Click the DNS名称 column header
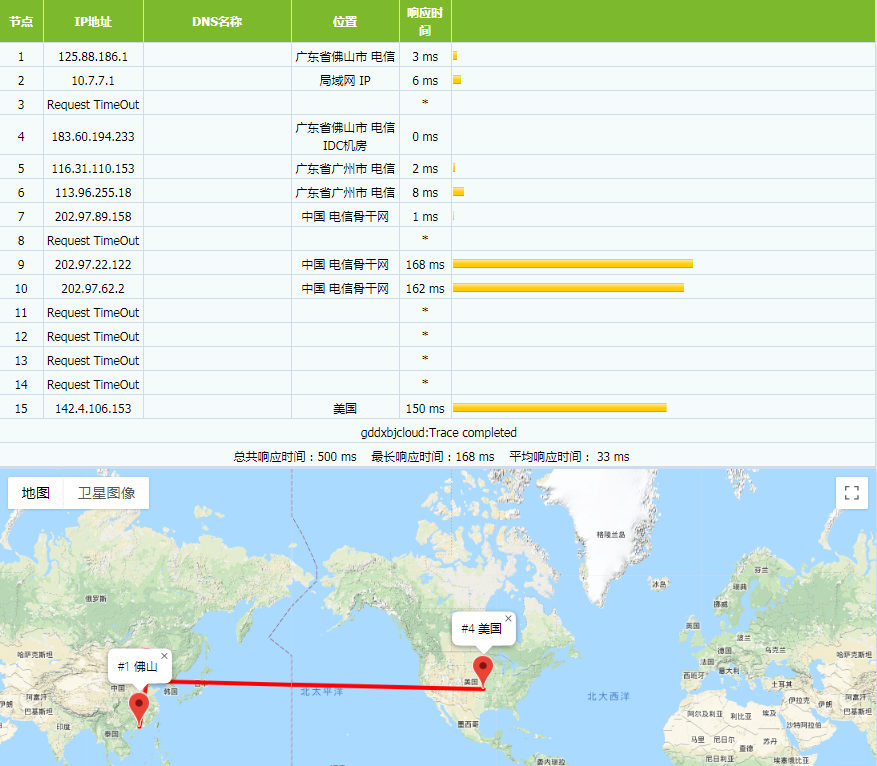The width and height of the screenshot is (877, 766). point(217,22)
